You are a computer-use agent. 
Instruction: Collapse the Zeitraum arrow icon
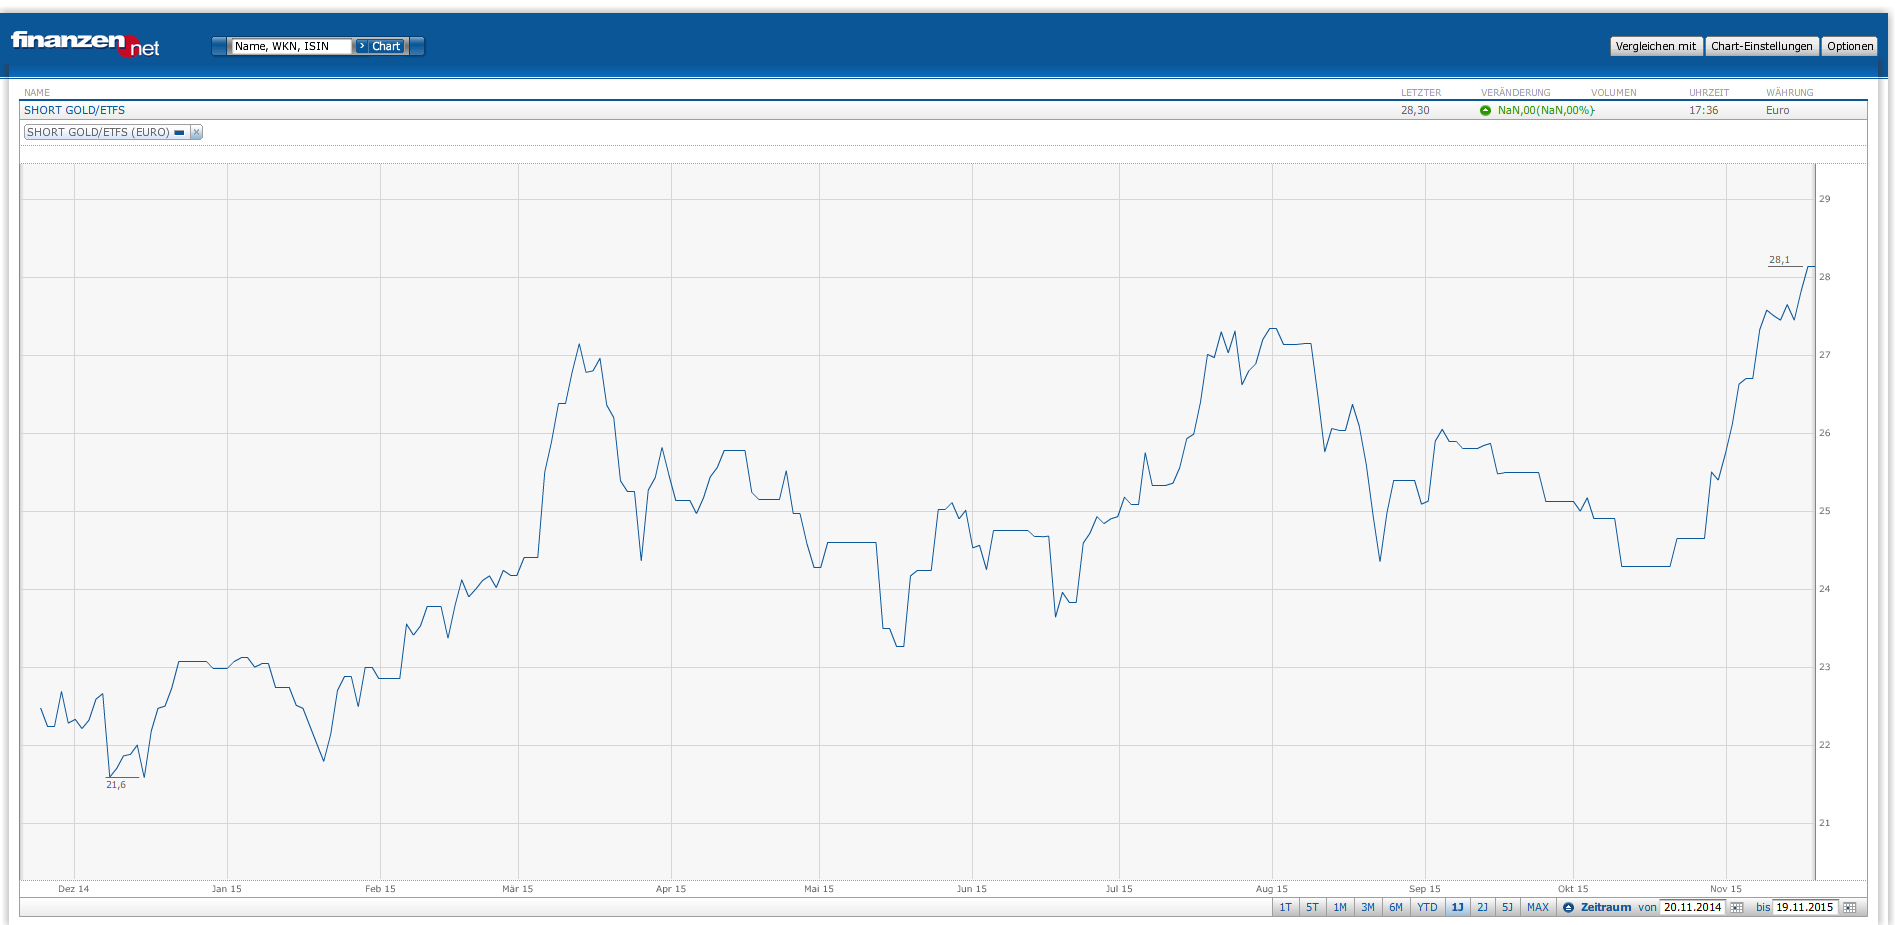click(1568, 908)
